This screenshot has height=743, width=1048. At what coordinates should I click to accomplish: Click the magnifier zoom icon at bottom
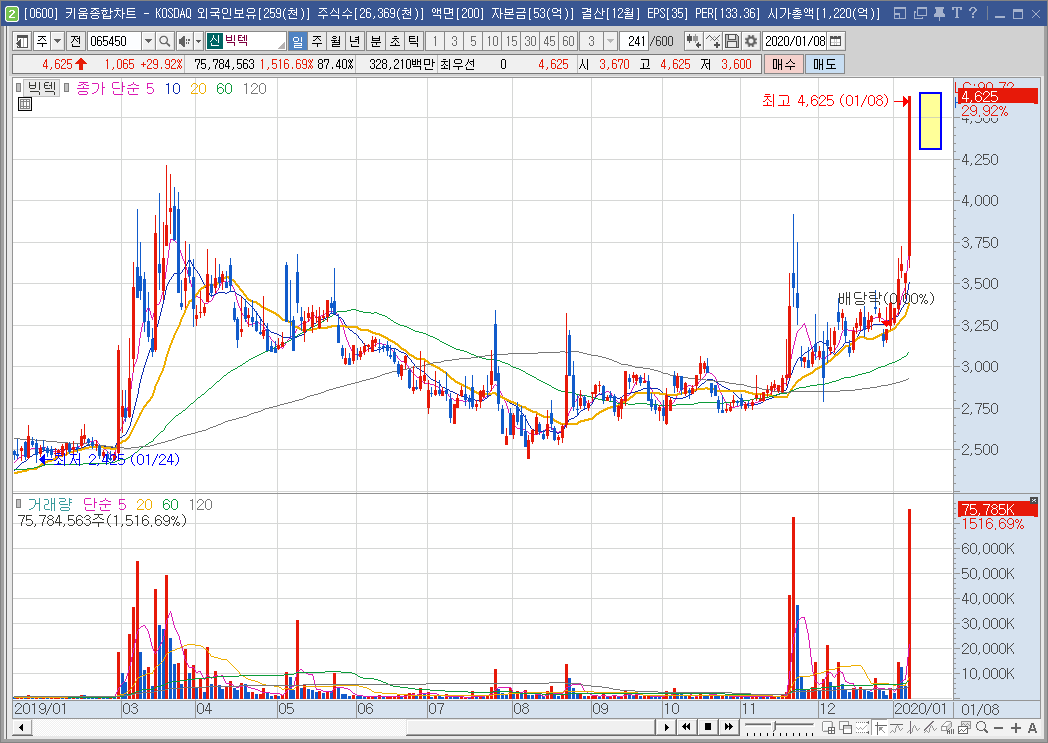tap(982, 728)
